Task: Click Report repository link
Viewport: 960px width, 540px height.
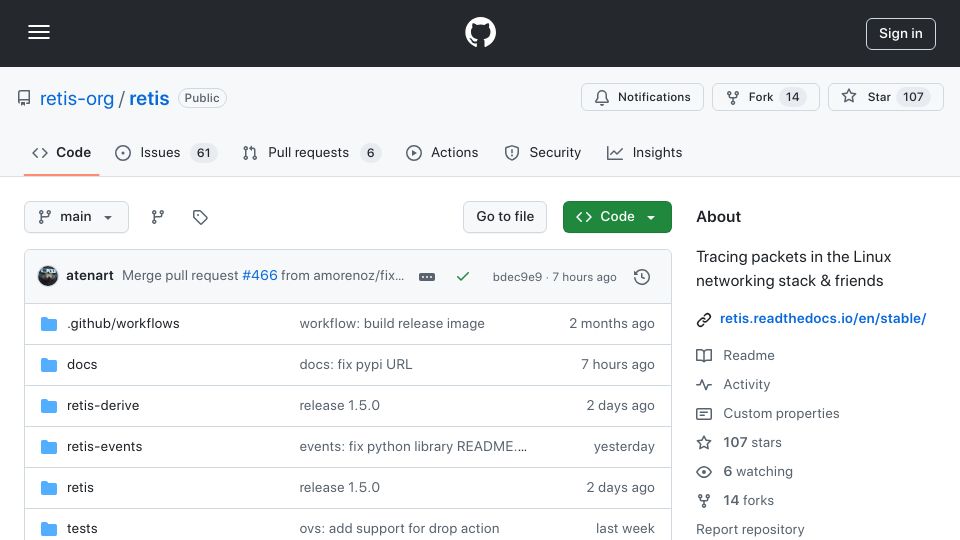Action: tap(750, 530)
